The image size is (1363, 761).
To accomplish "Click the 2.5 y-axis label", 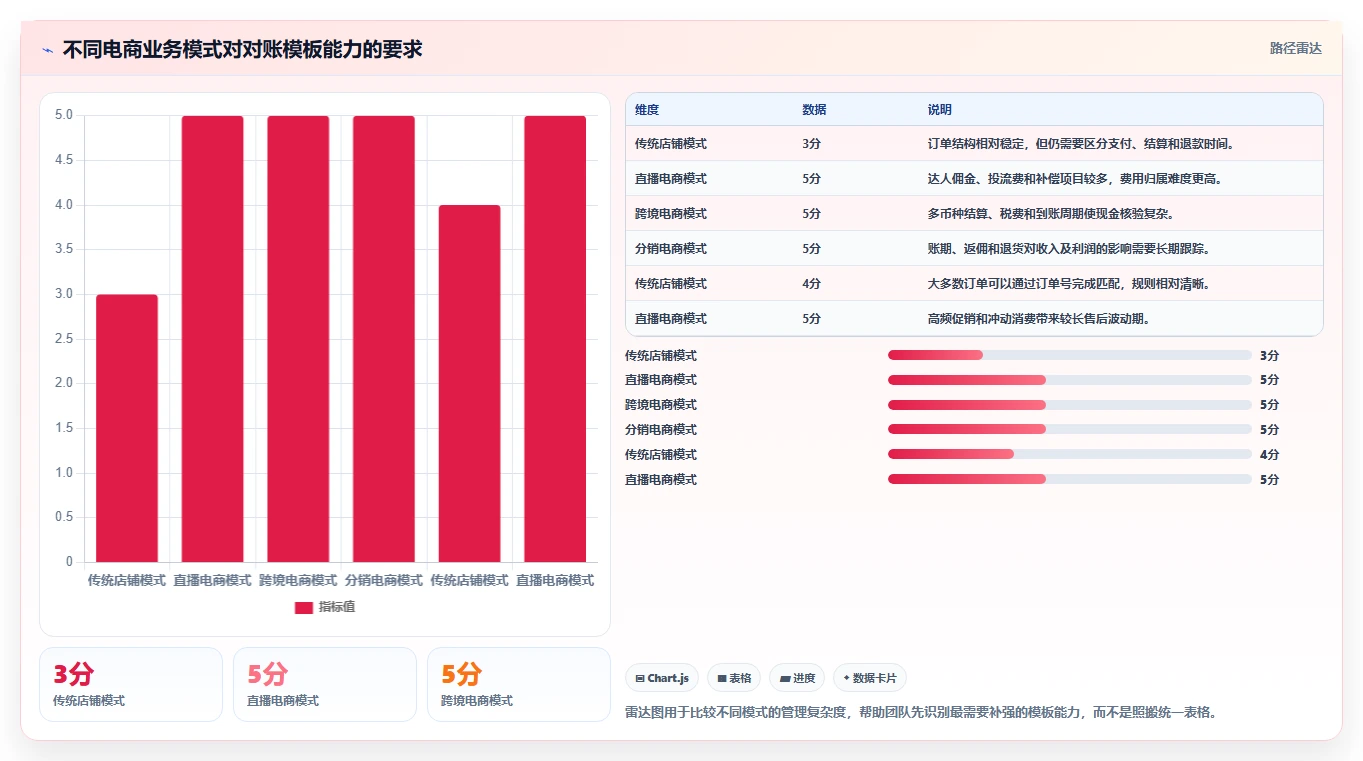I will point(64,339).
